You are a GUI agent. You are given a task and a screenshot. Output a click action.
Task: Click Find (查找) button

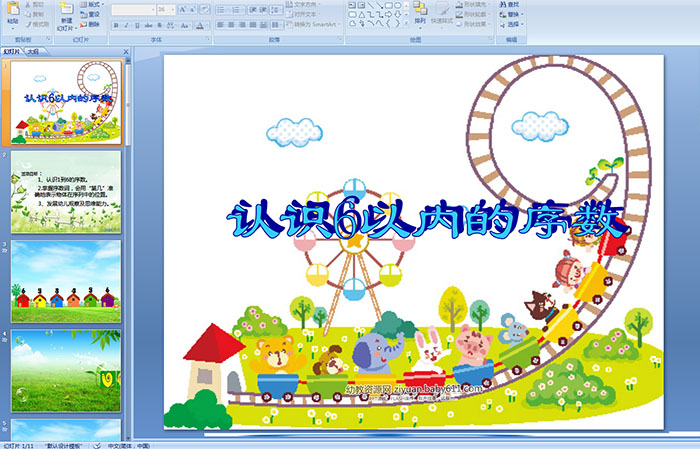click(x=509, y=4)
